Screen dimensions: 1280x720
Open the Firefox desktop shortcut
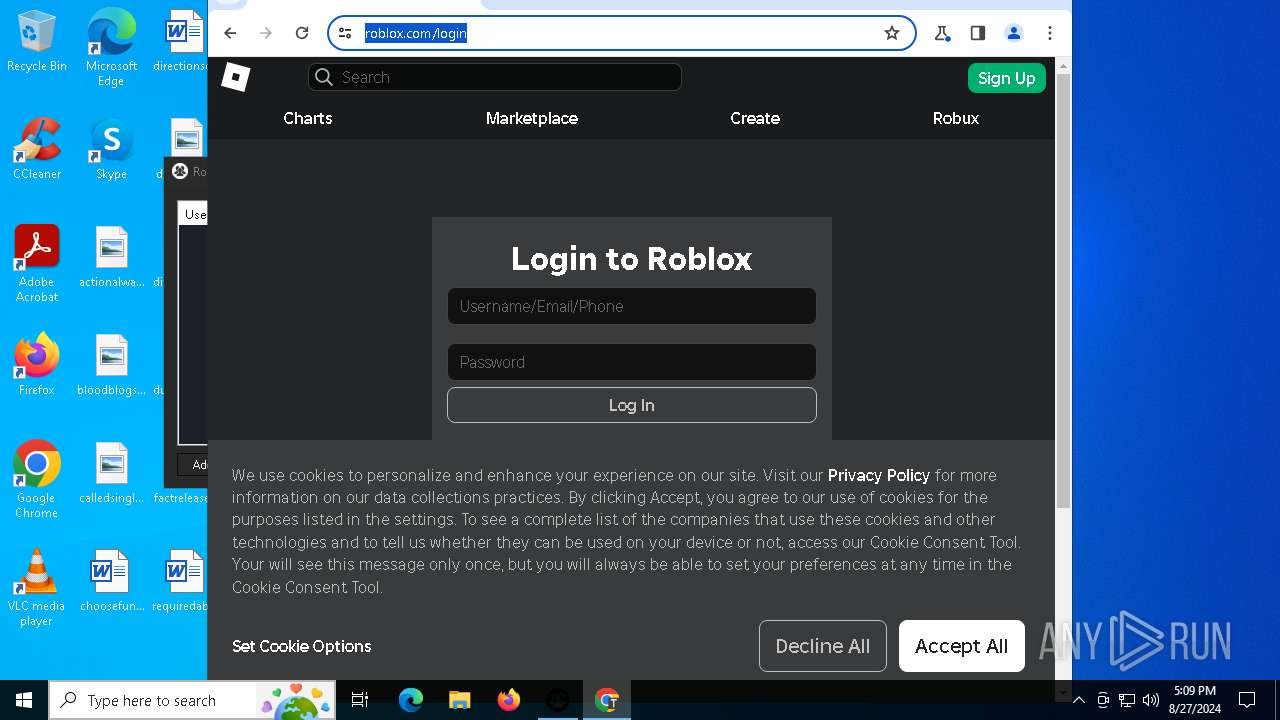pyautogui.click(x=37, y=365)
